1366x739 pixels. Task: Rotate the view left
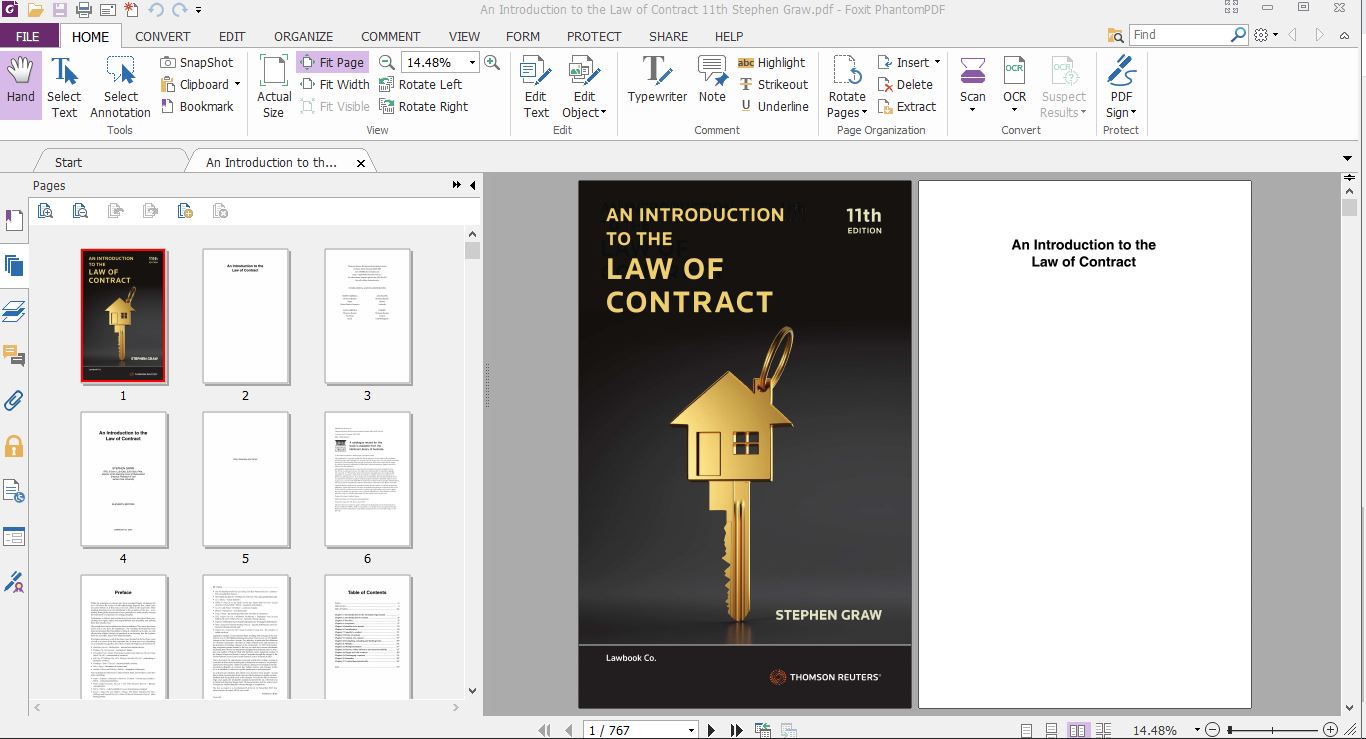point(420,84)
